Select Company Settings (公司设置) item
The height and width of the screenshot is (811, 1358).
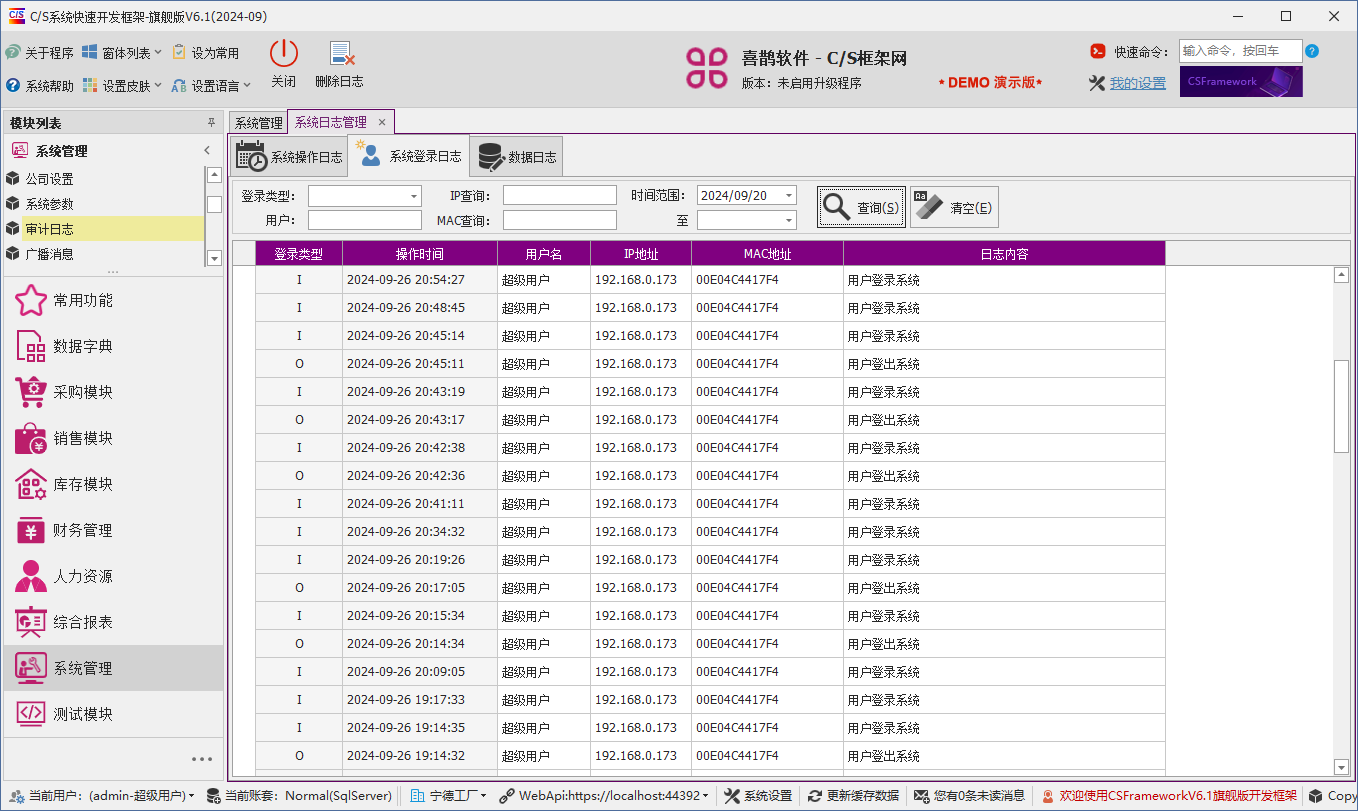104,179
